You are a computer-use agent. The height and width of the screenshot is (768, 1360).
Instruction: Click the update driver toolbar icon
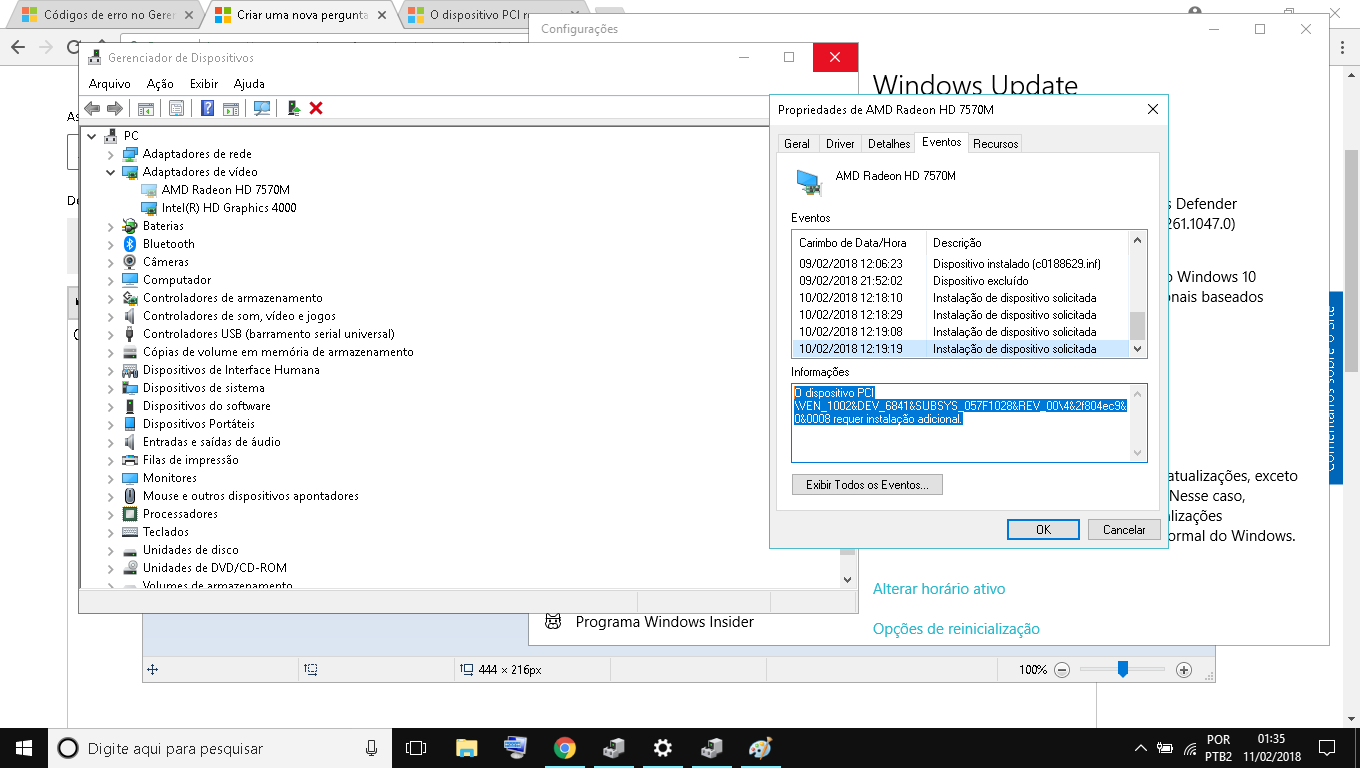tap(294, 108)
